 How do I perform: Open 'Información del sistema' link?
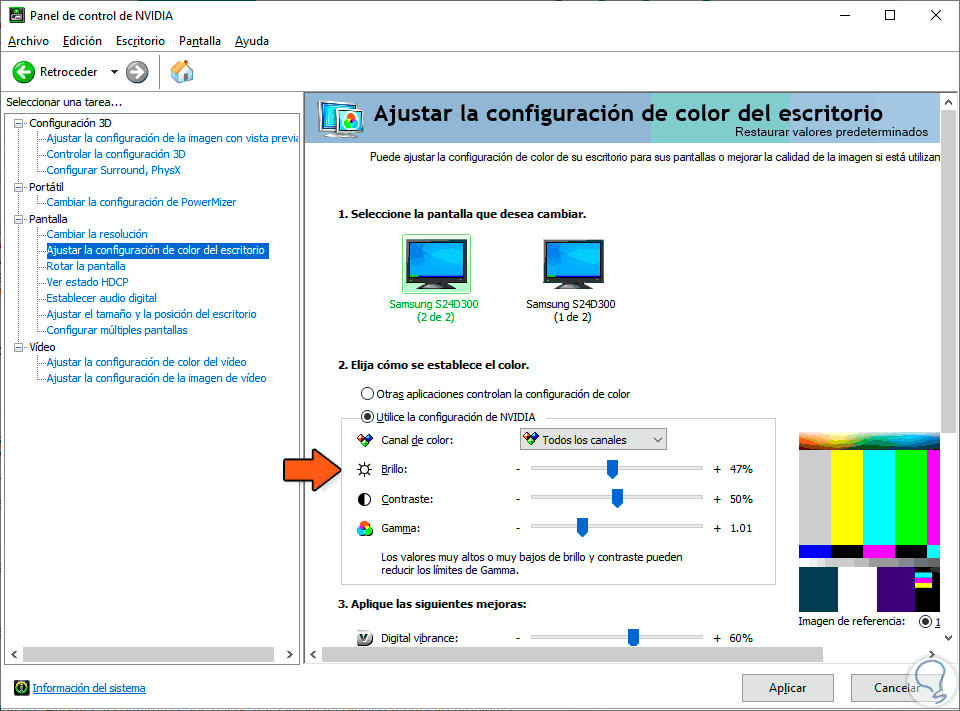(89, 688)
